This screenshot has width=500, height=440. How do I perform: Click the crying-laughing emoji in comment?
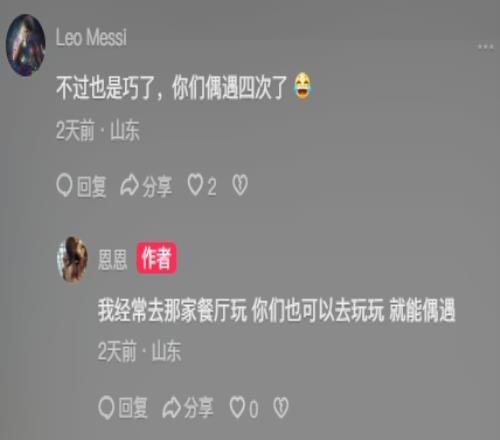pyautogui.click(x=302, y=86)
